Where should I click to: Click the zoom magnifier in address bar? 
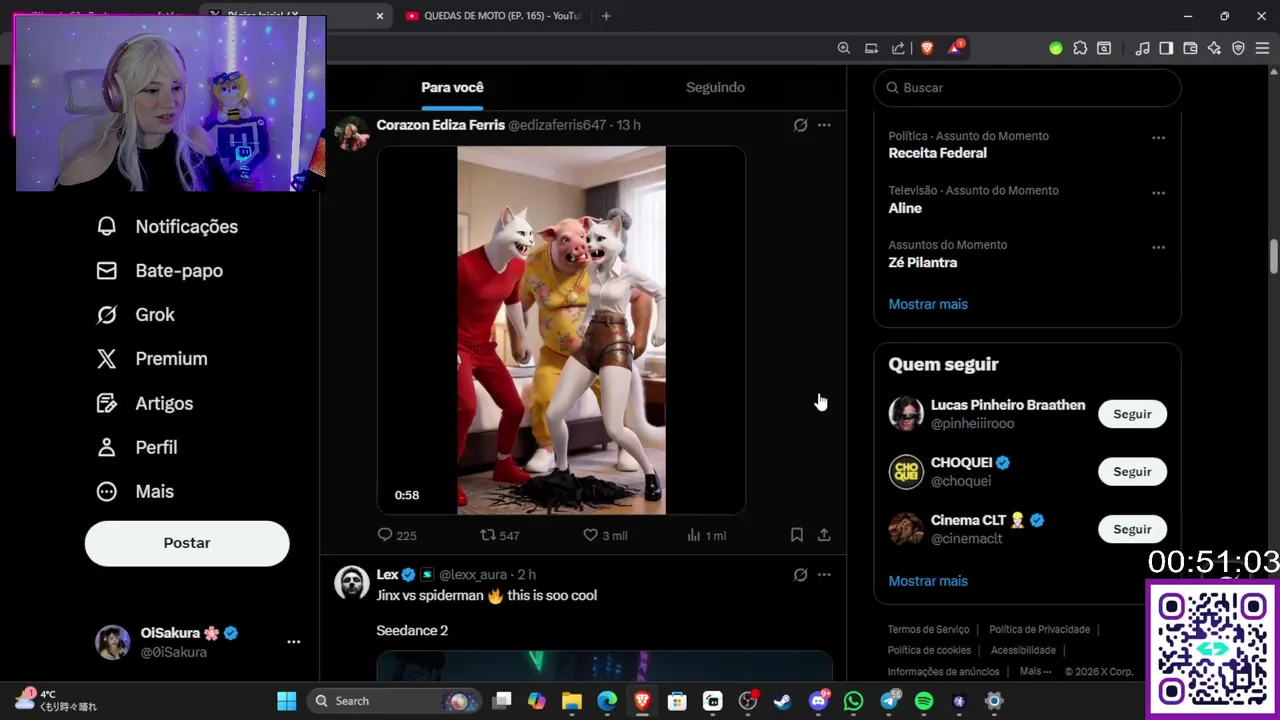click(844, 48)
